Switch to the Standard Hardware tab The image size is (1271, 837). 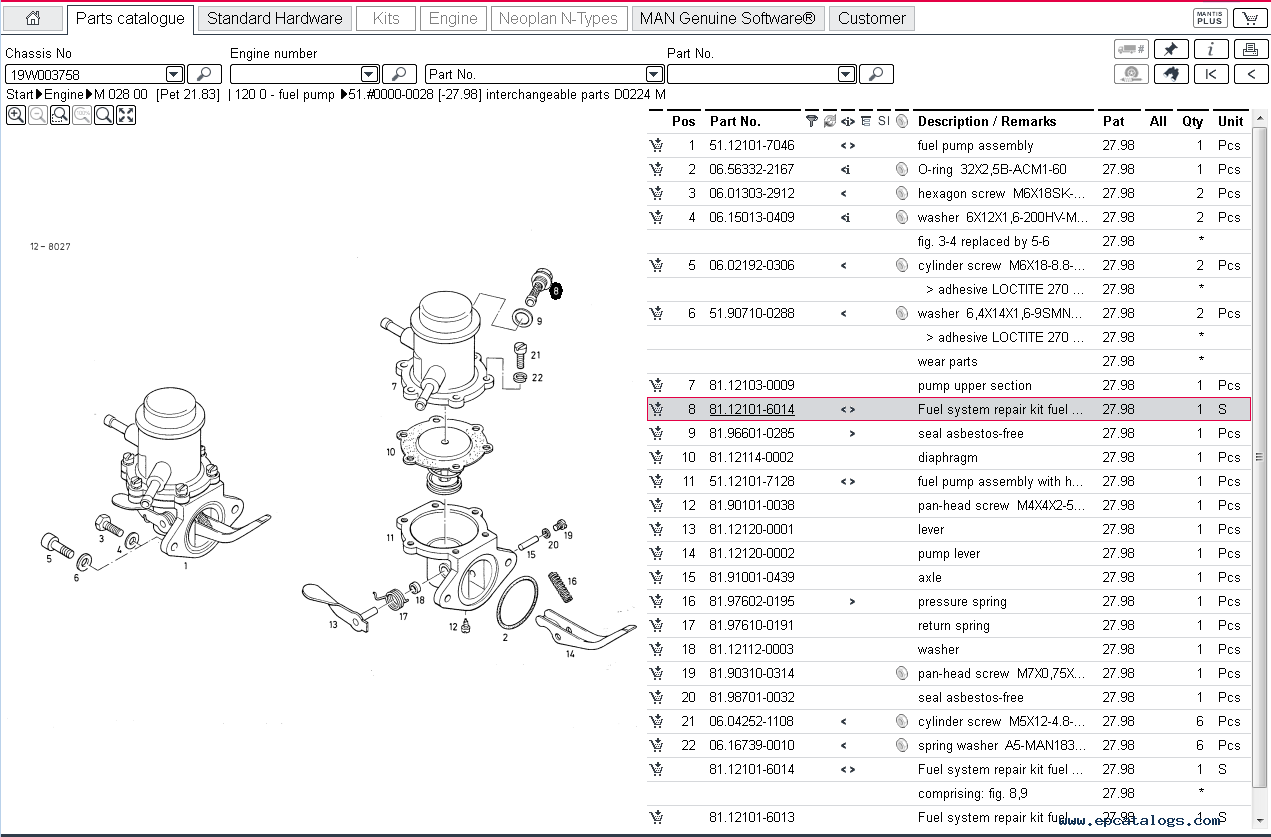[274, 18]
